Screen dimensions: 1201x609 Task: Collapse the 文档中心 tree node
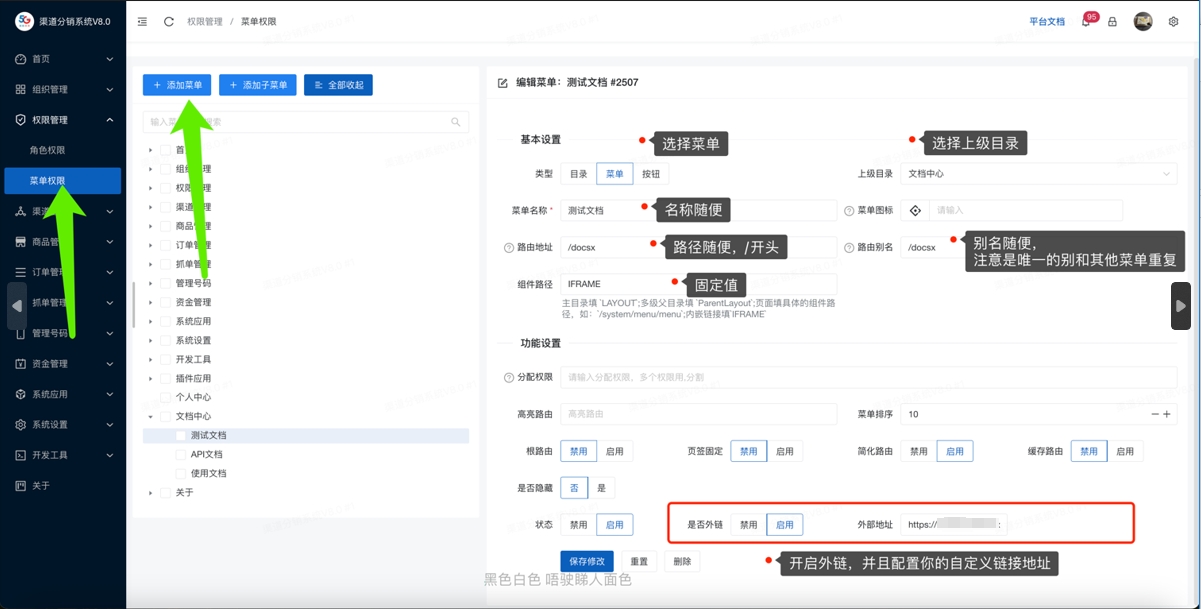pos(151,416)
